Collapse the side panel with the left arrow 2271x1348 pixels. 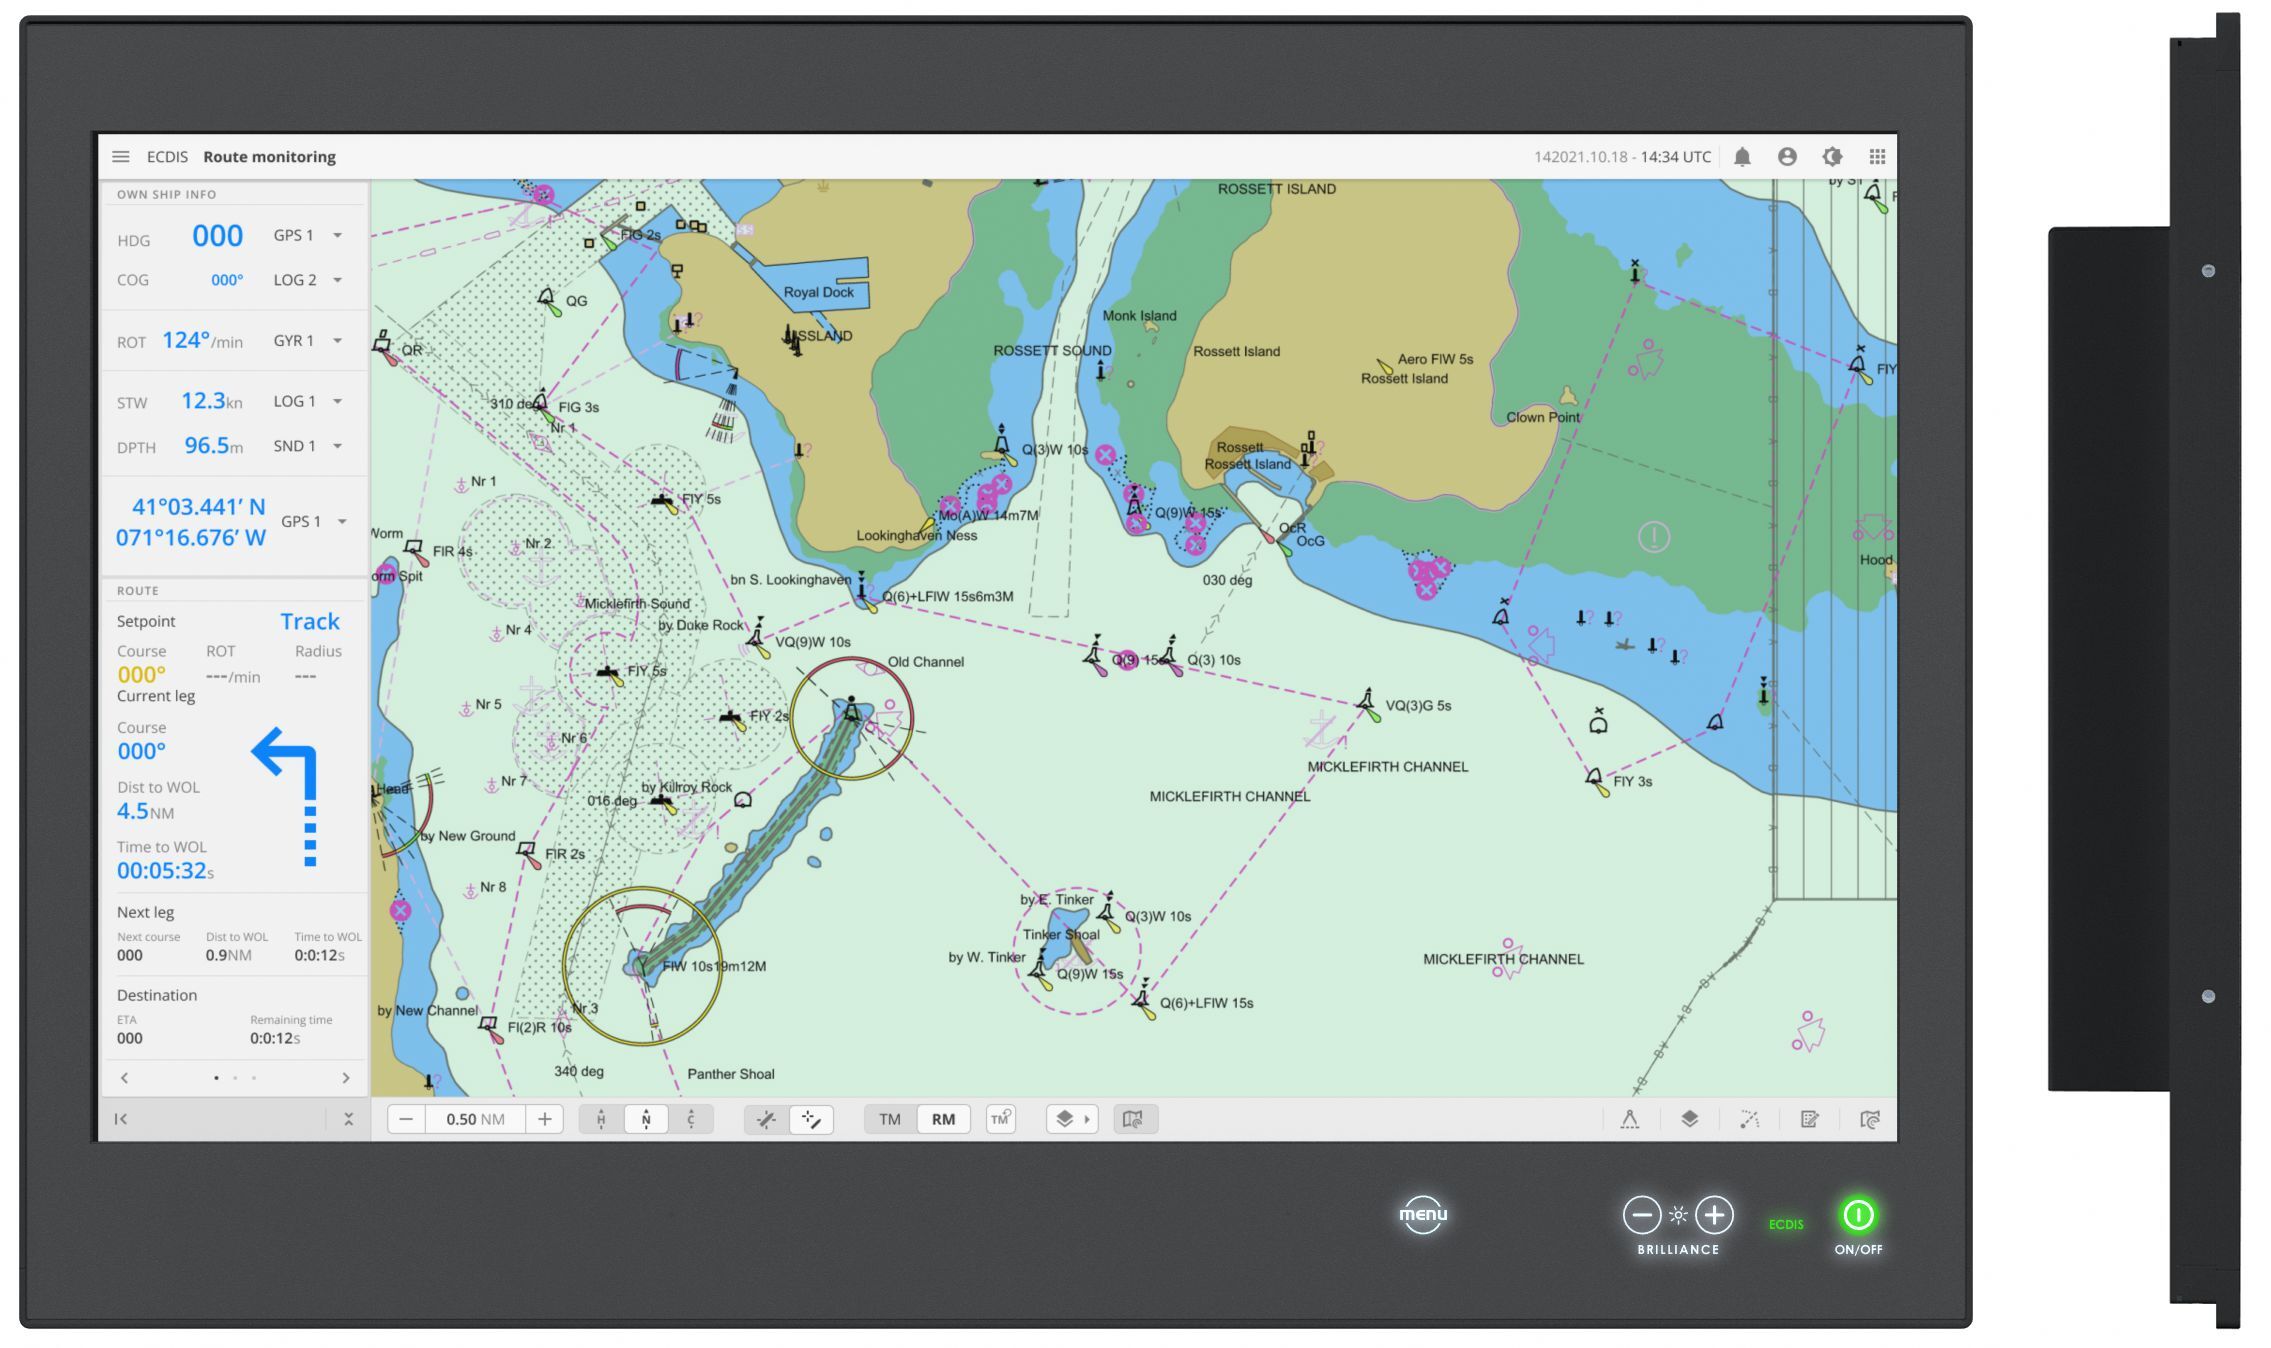pyautogui.click(x=121, y=1119)
